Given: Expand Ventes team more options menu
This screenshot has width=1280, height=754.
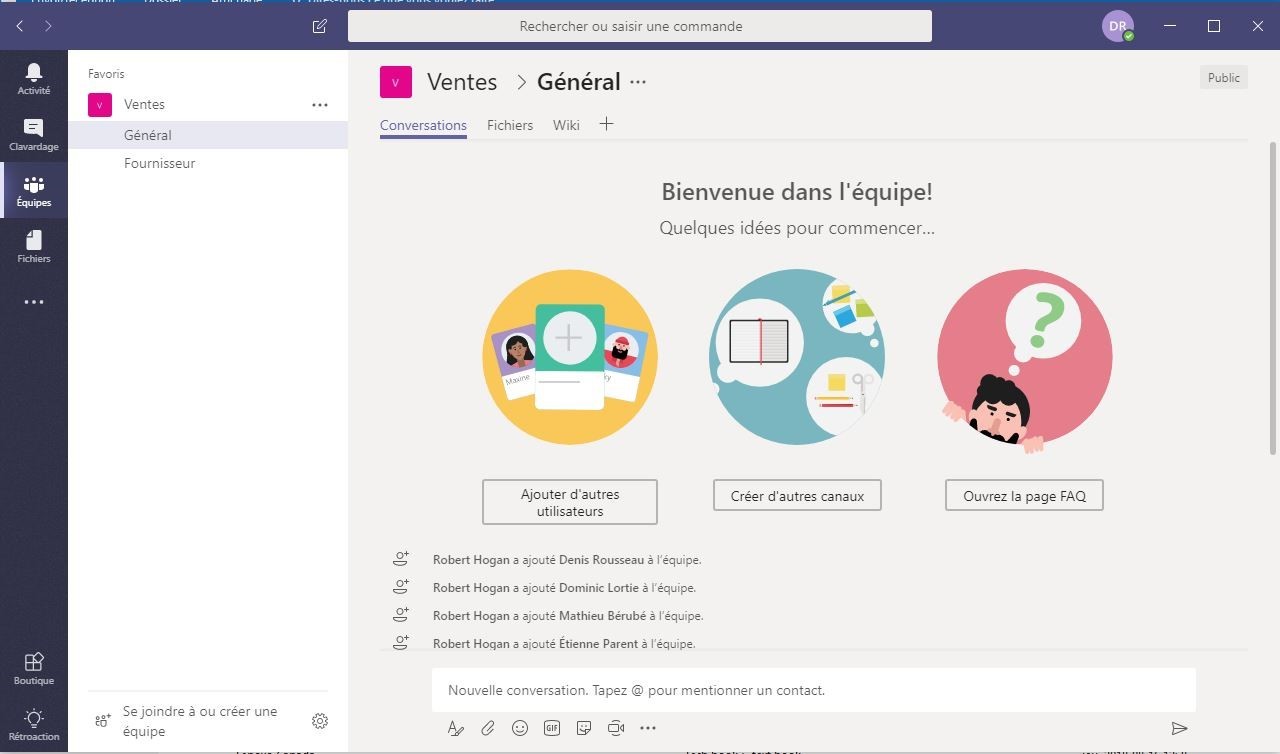Looking at the screenshot, I should click(x=320, y=104).
